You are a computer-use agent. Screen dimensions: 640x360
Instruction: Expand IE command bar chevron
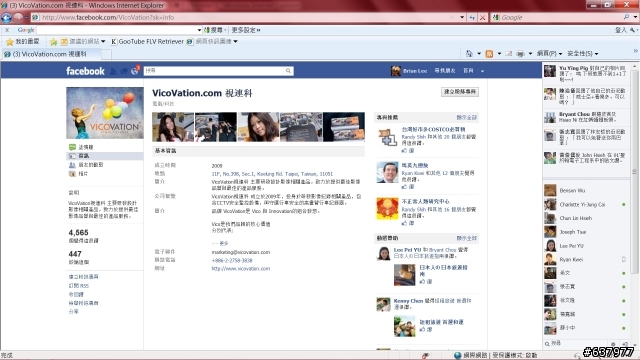pyautogui.click(x=636, y=51)
